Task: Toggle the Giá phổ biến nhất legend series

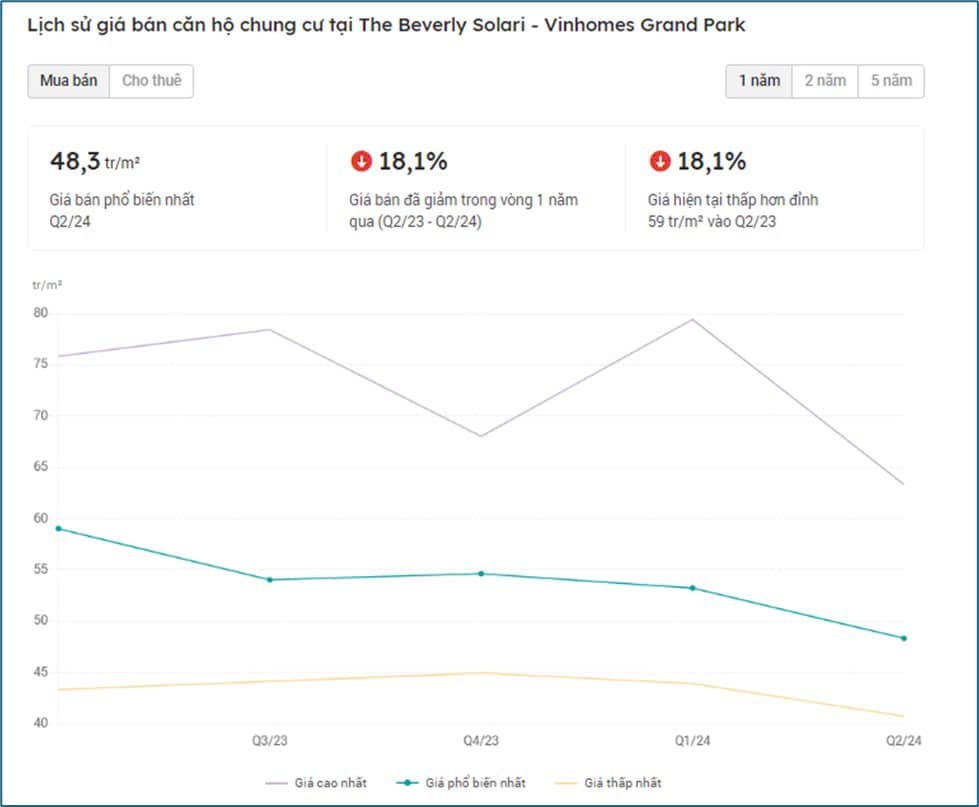Action: click(x=461, y=783)
